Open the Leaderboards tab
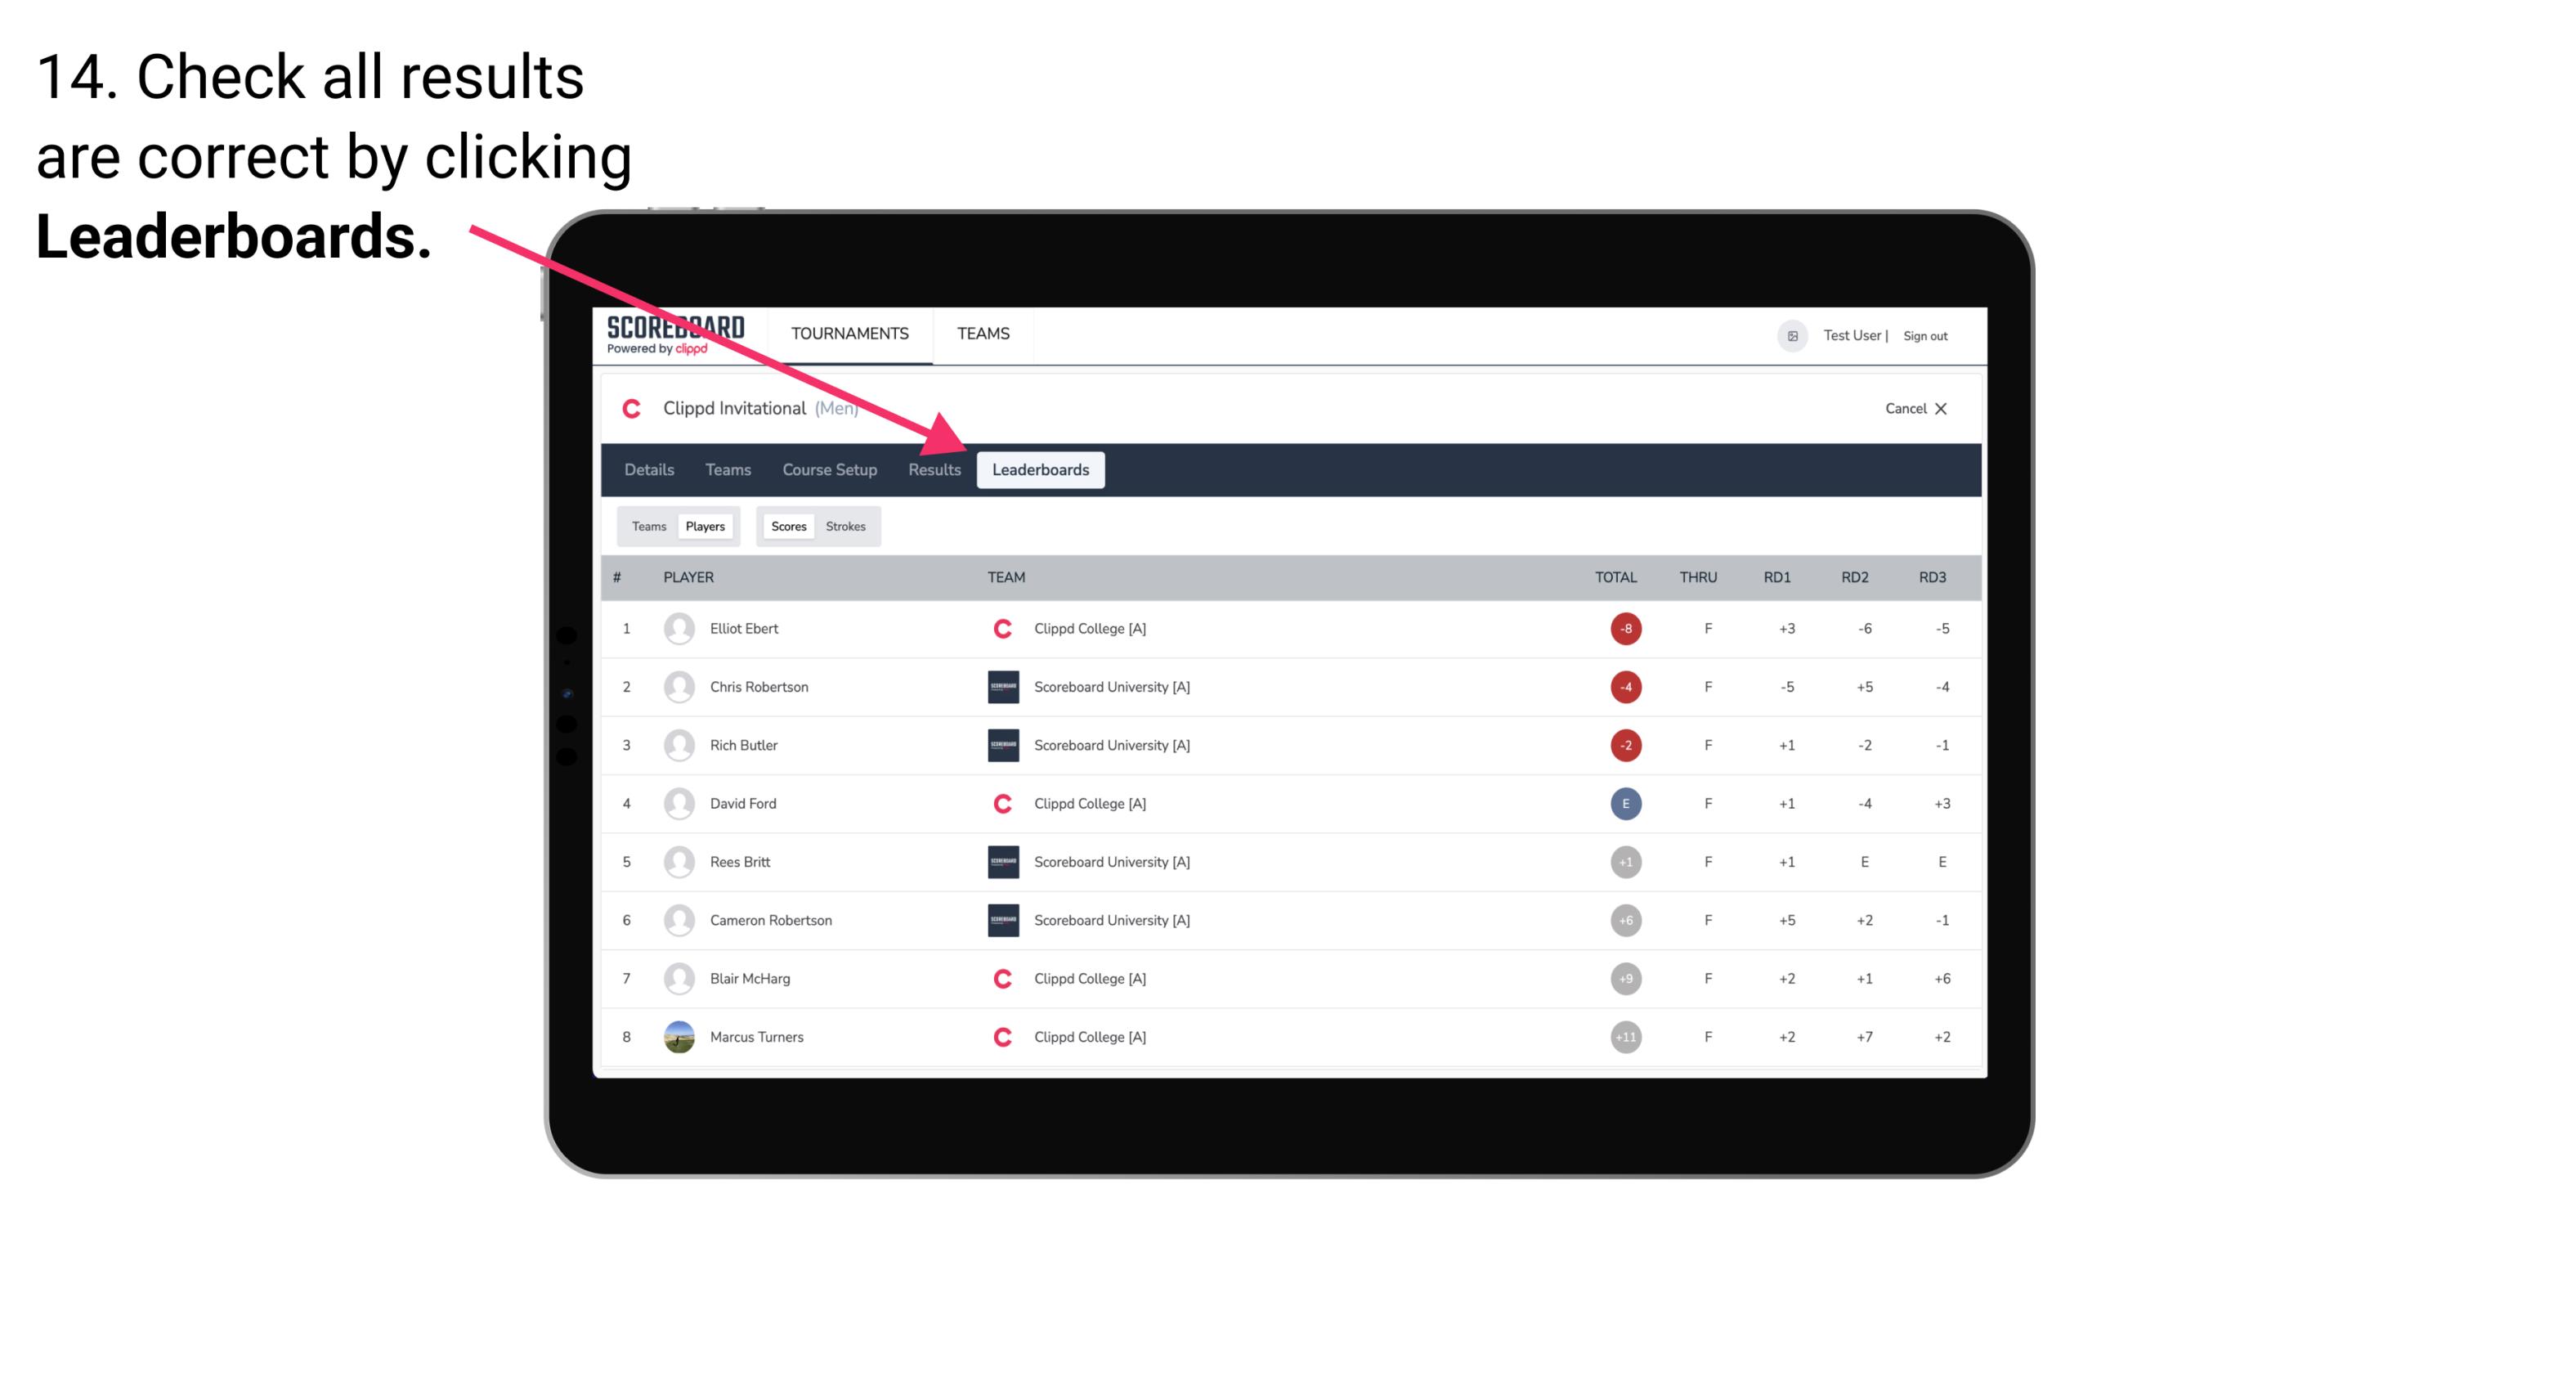The image size is (2576, 1386). (x=1041, y=469)
